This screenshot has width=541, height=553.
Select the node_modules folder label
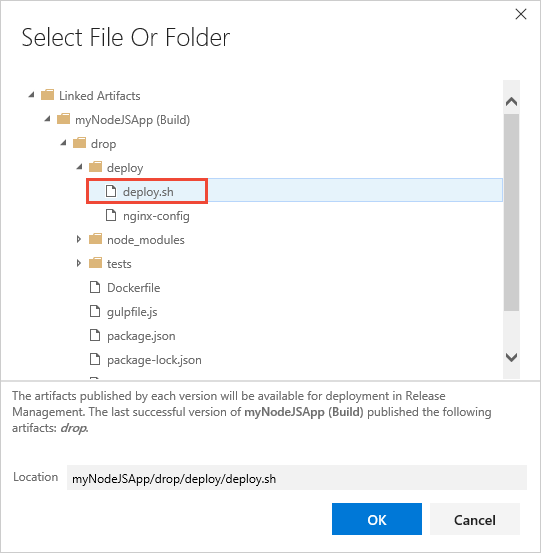point(146,240)
